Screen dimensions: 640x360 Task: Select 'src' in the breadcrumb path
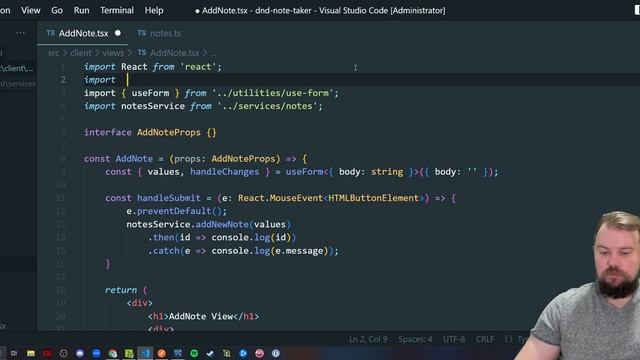53,53
